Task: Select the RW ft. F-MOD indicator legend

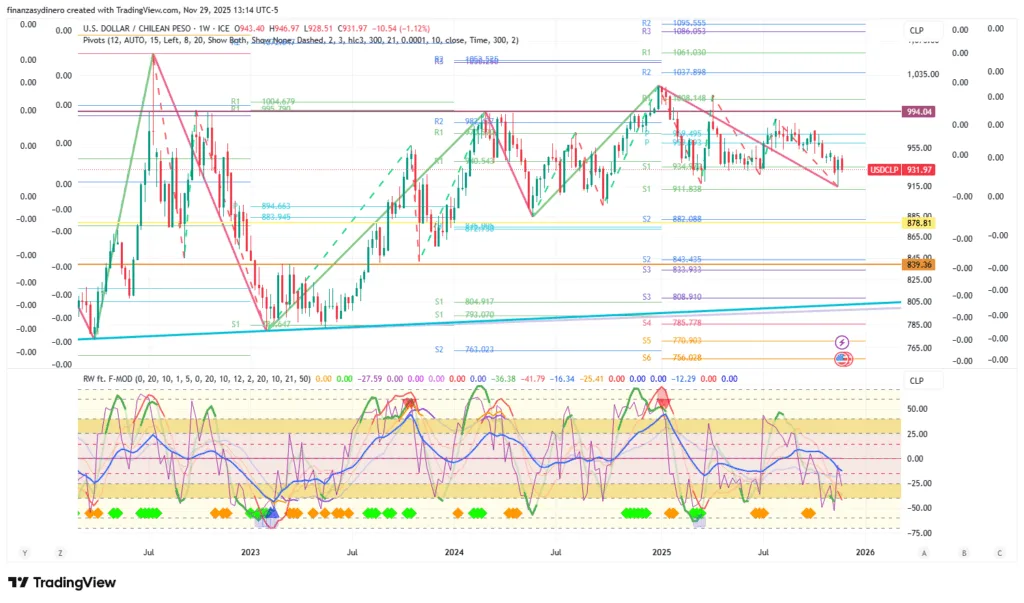Action: point(112,379)
